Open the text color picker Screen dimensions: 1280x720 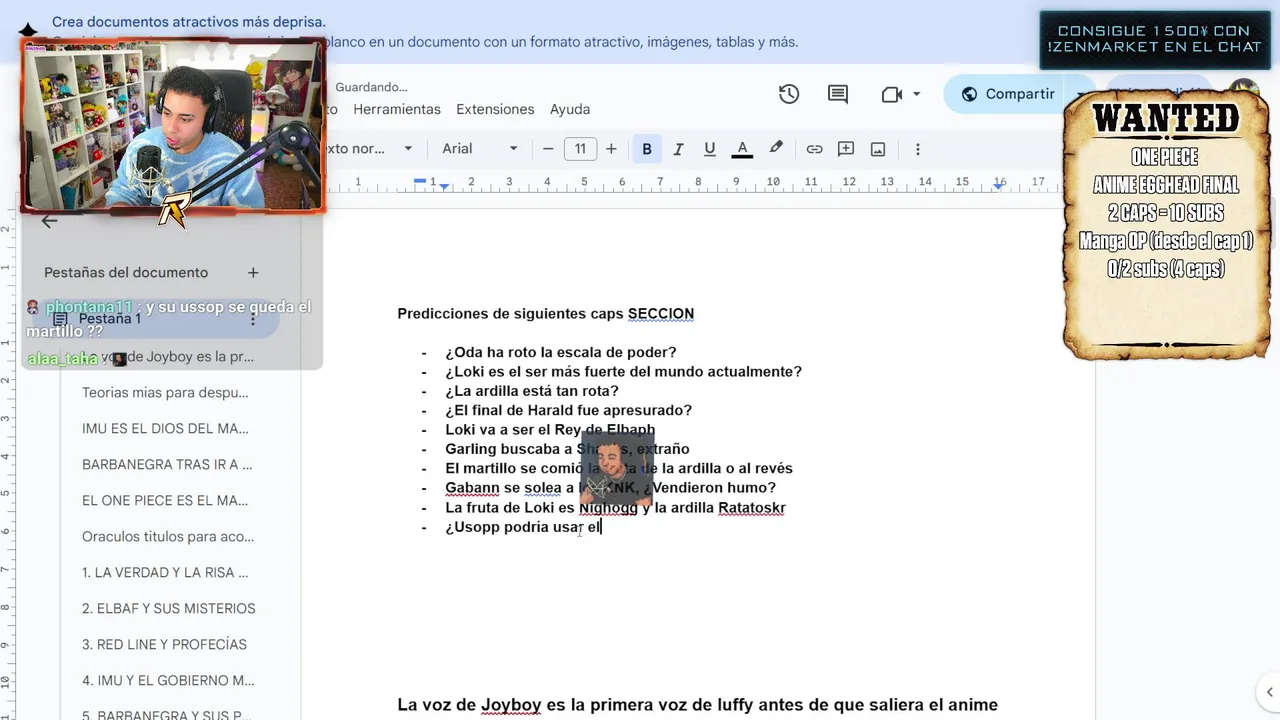(742, 149)
